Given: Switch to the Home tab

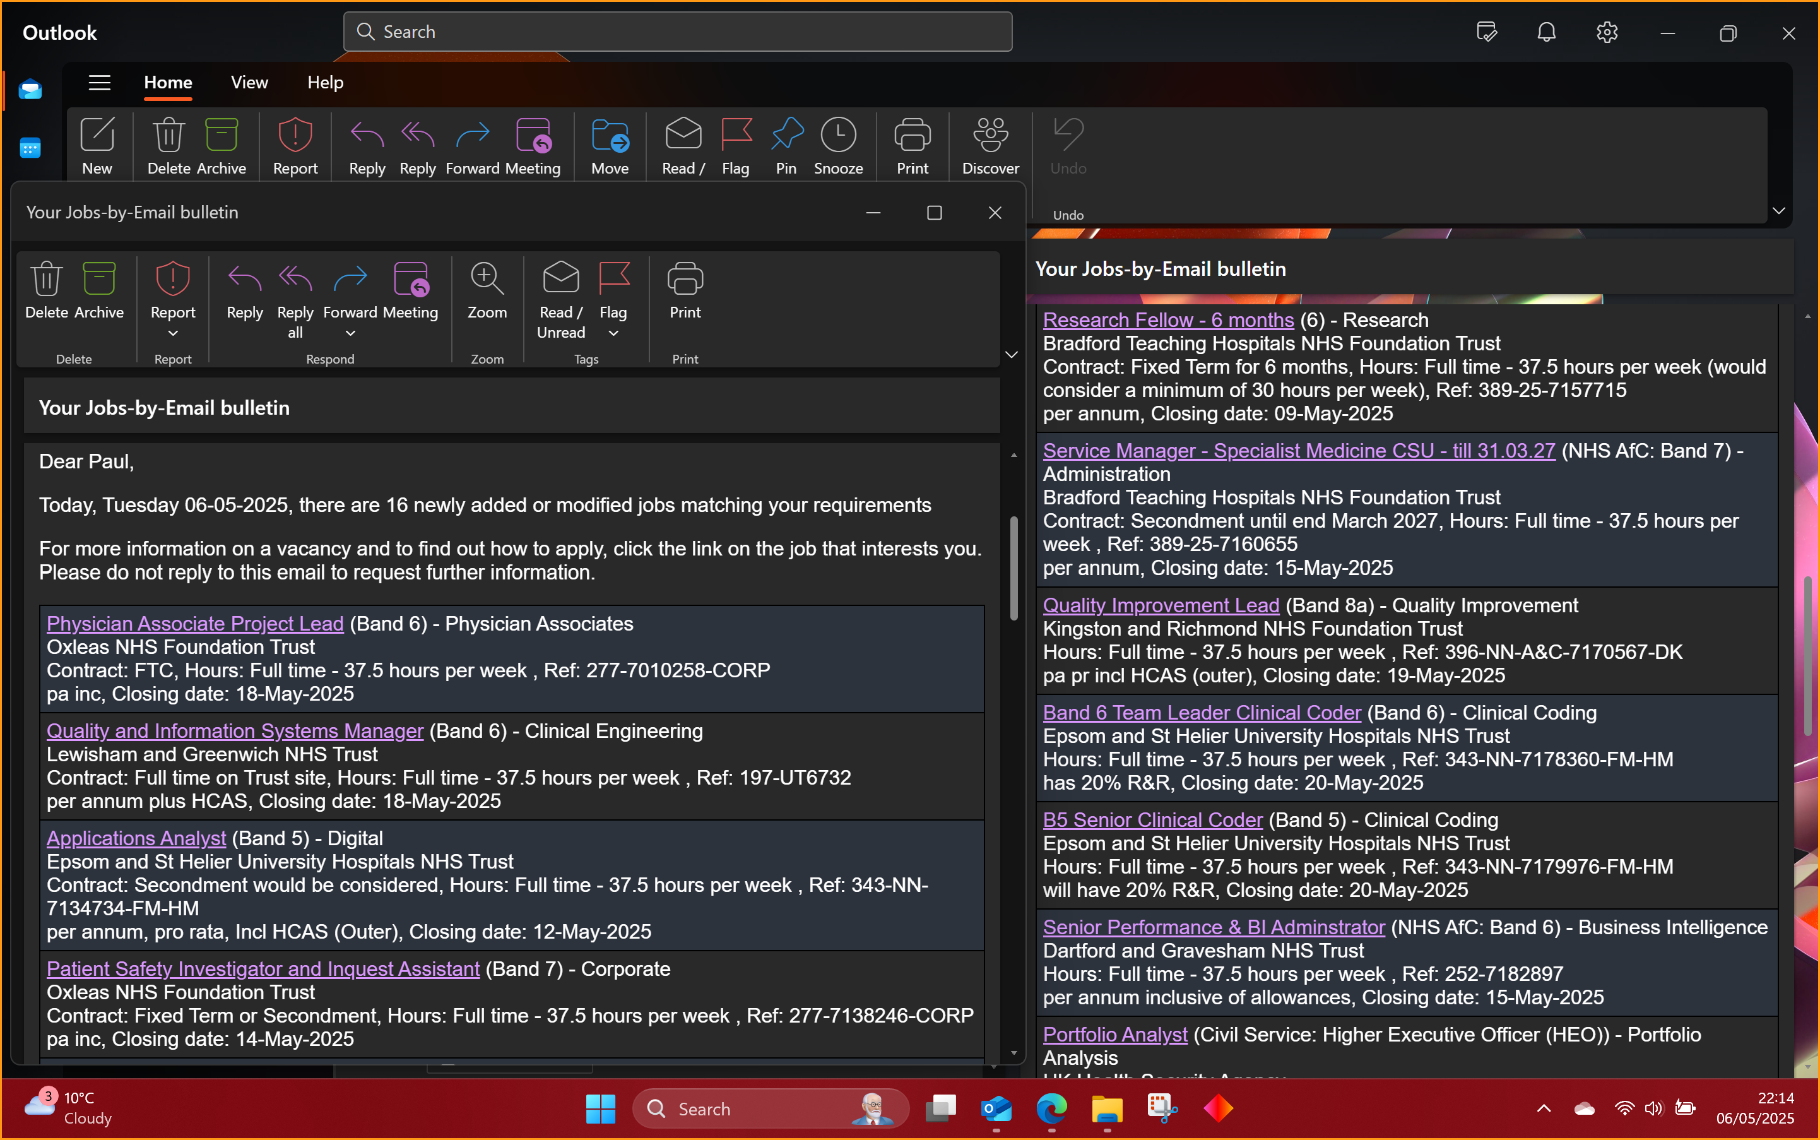Looking at the screenshot, I should (x=168, y=83).
